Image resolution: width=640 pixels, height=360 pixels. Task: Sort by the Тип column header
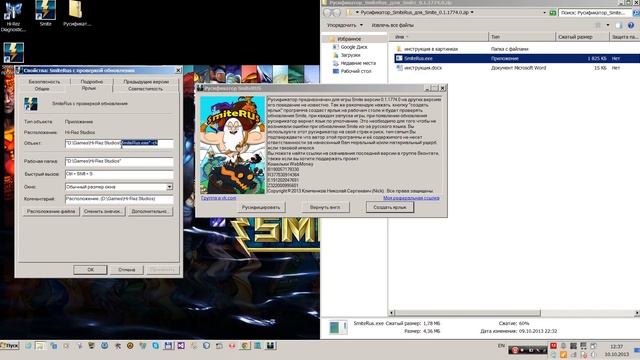point(522,37)
